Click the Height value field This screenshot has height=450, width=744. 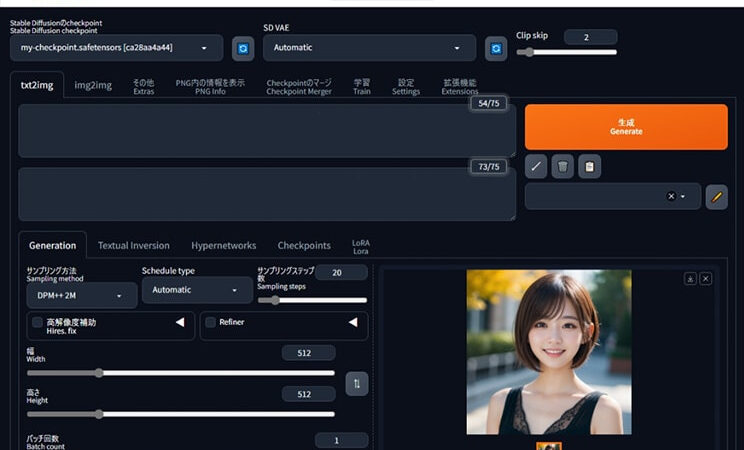308,394
